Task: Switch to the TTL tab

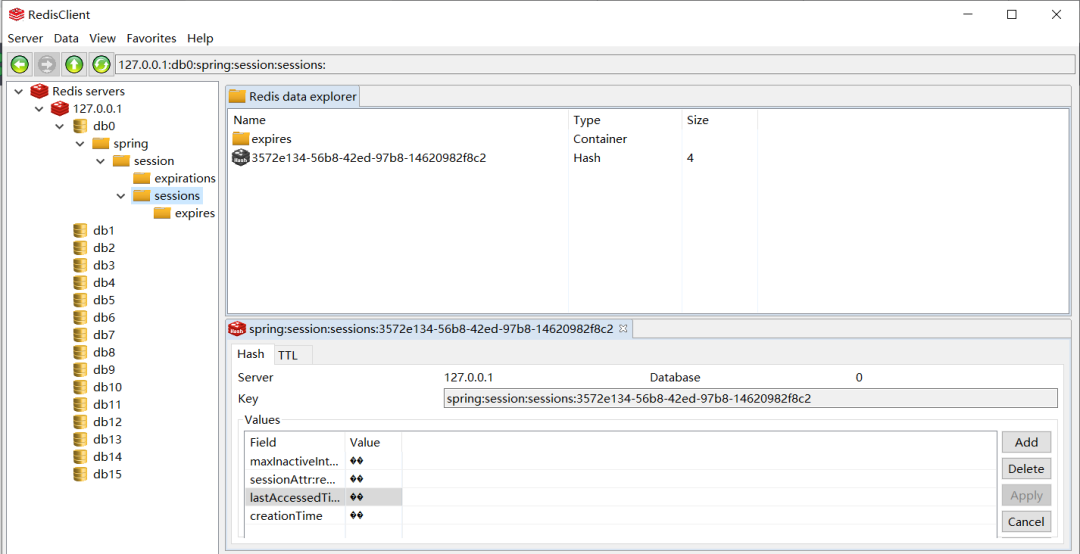Action: [293, 355]
